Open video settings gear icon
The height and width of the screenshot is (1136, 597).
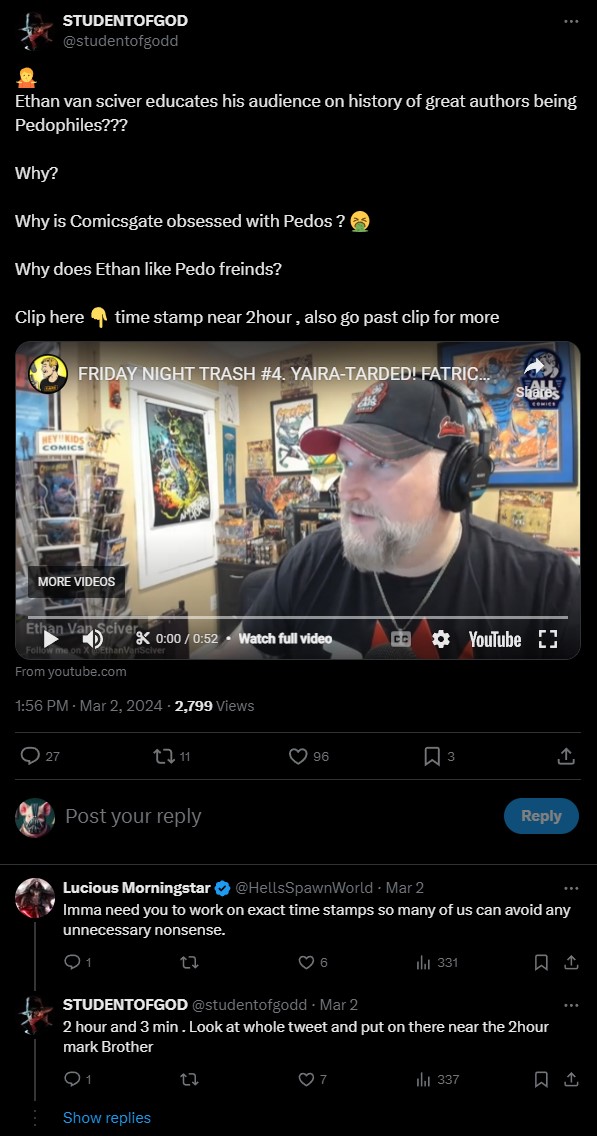[x=441, y=639]
